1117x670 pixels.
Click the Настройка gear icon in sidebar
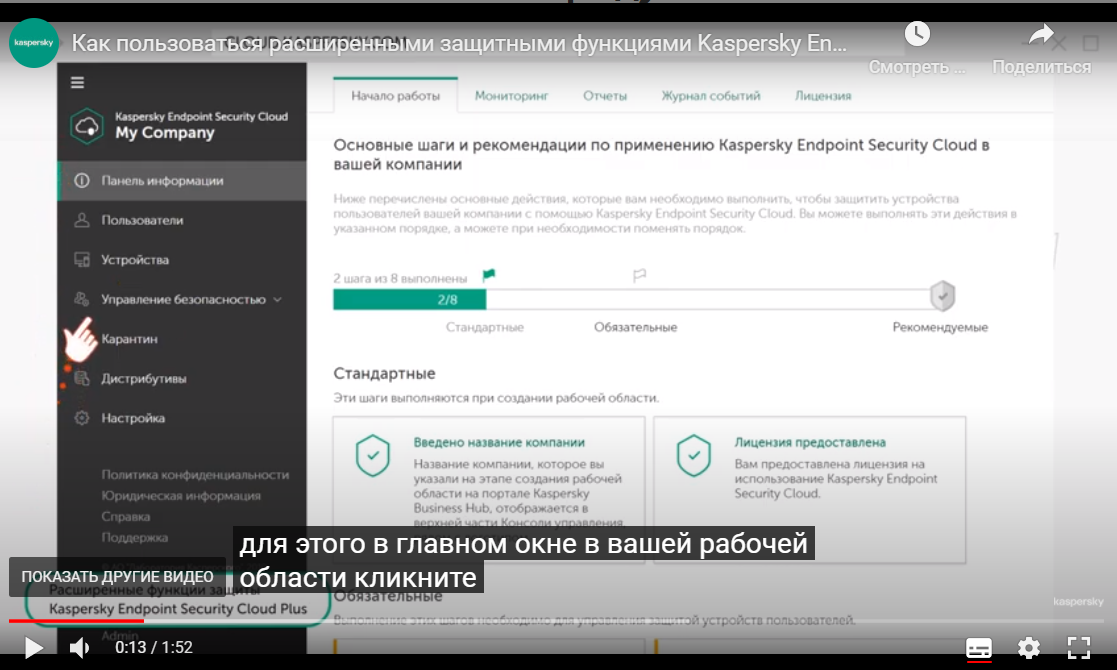pos(82,418)
